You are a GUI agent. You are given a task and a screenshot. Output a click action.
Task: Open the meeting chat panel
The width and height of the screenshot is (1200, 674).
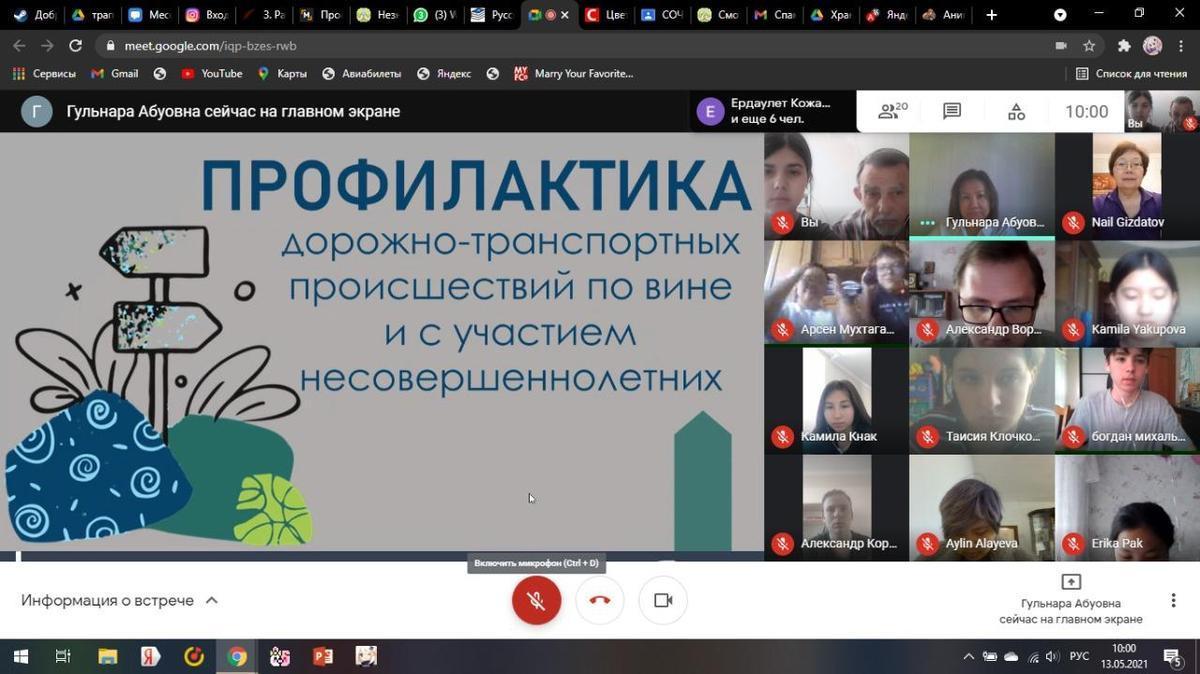click(952, 112)
